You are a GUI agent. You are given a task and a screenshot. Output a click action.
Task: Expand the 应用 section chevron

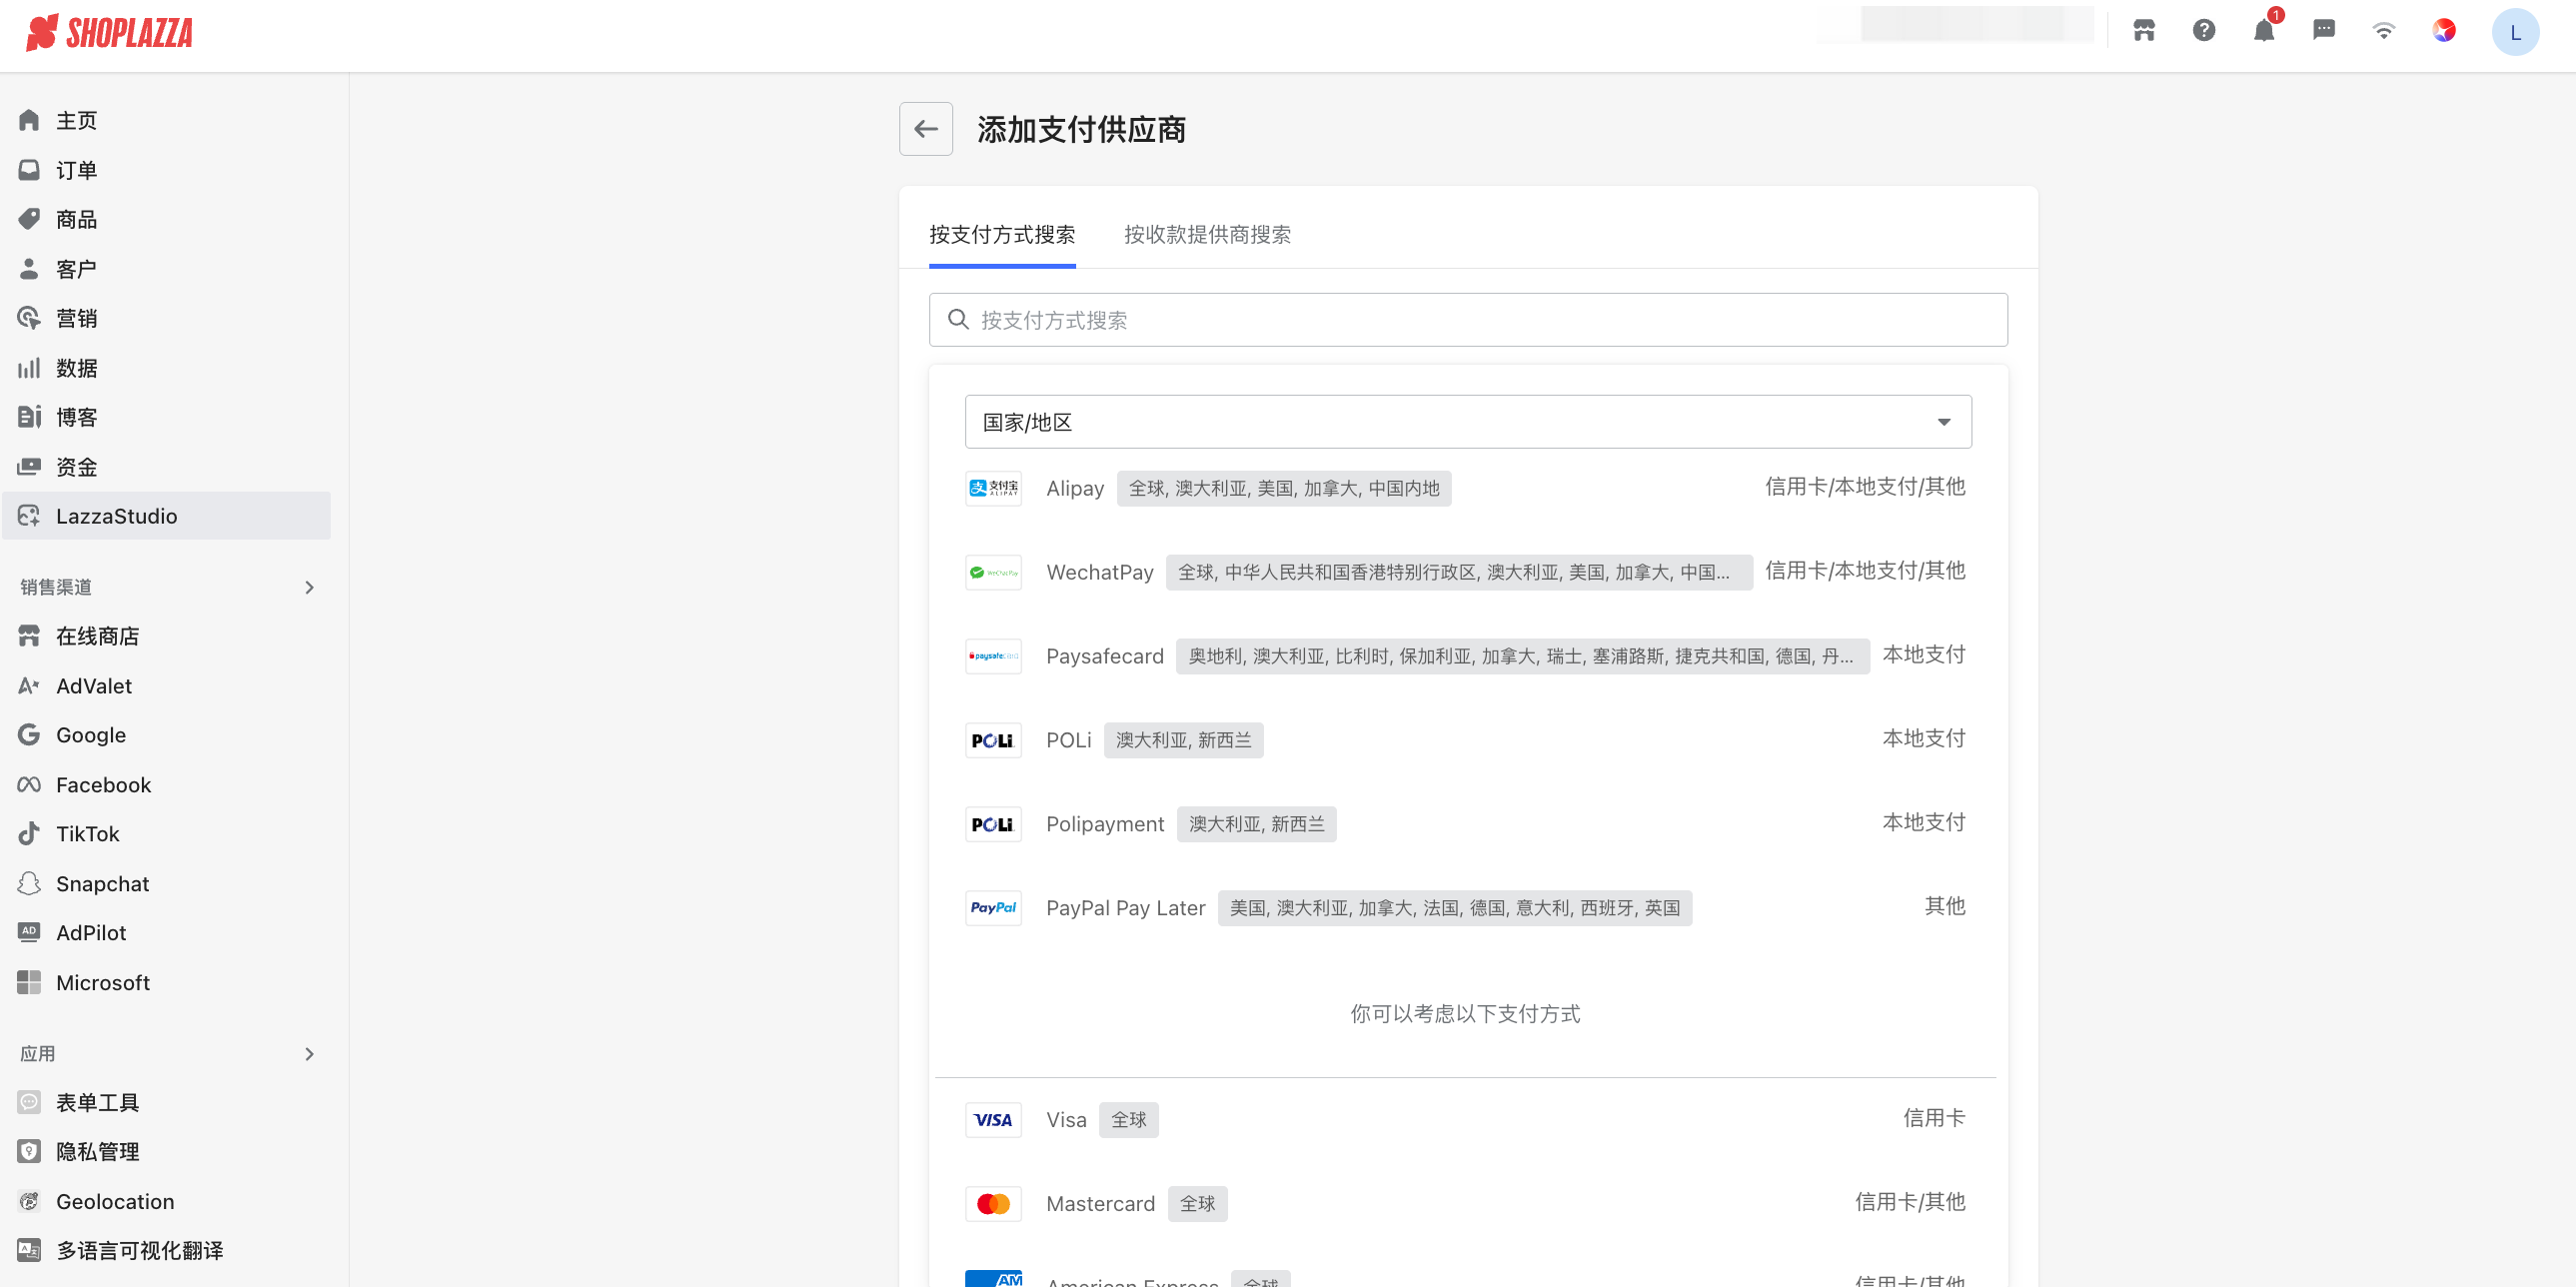click(309, 1054)
